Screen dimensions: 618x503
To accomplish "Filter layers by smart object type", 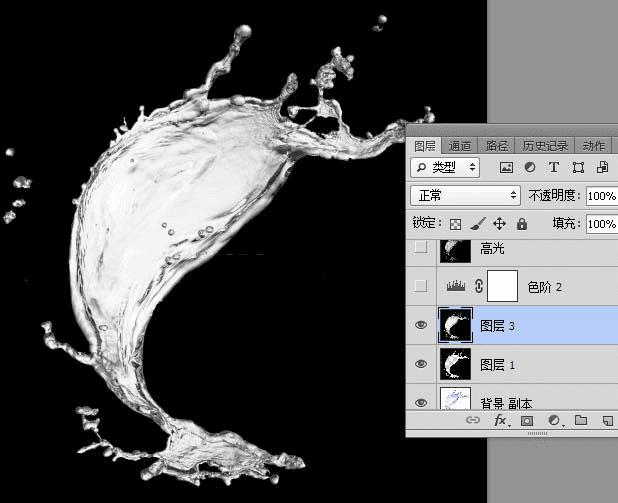I will tap(602, 168).
